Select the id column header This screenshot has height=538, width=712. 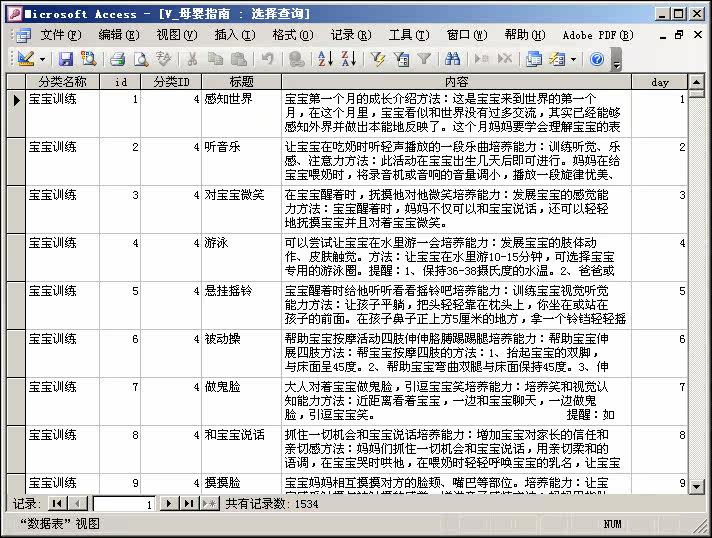(120, 82)
